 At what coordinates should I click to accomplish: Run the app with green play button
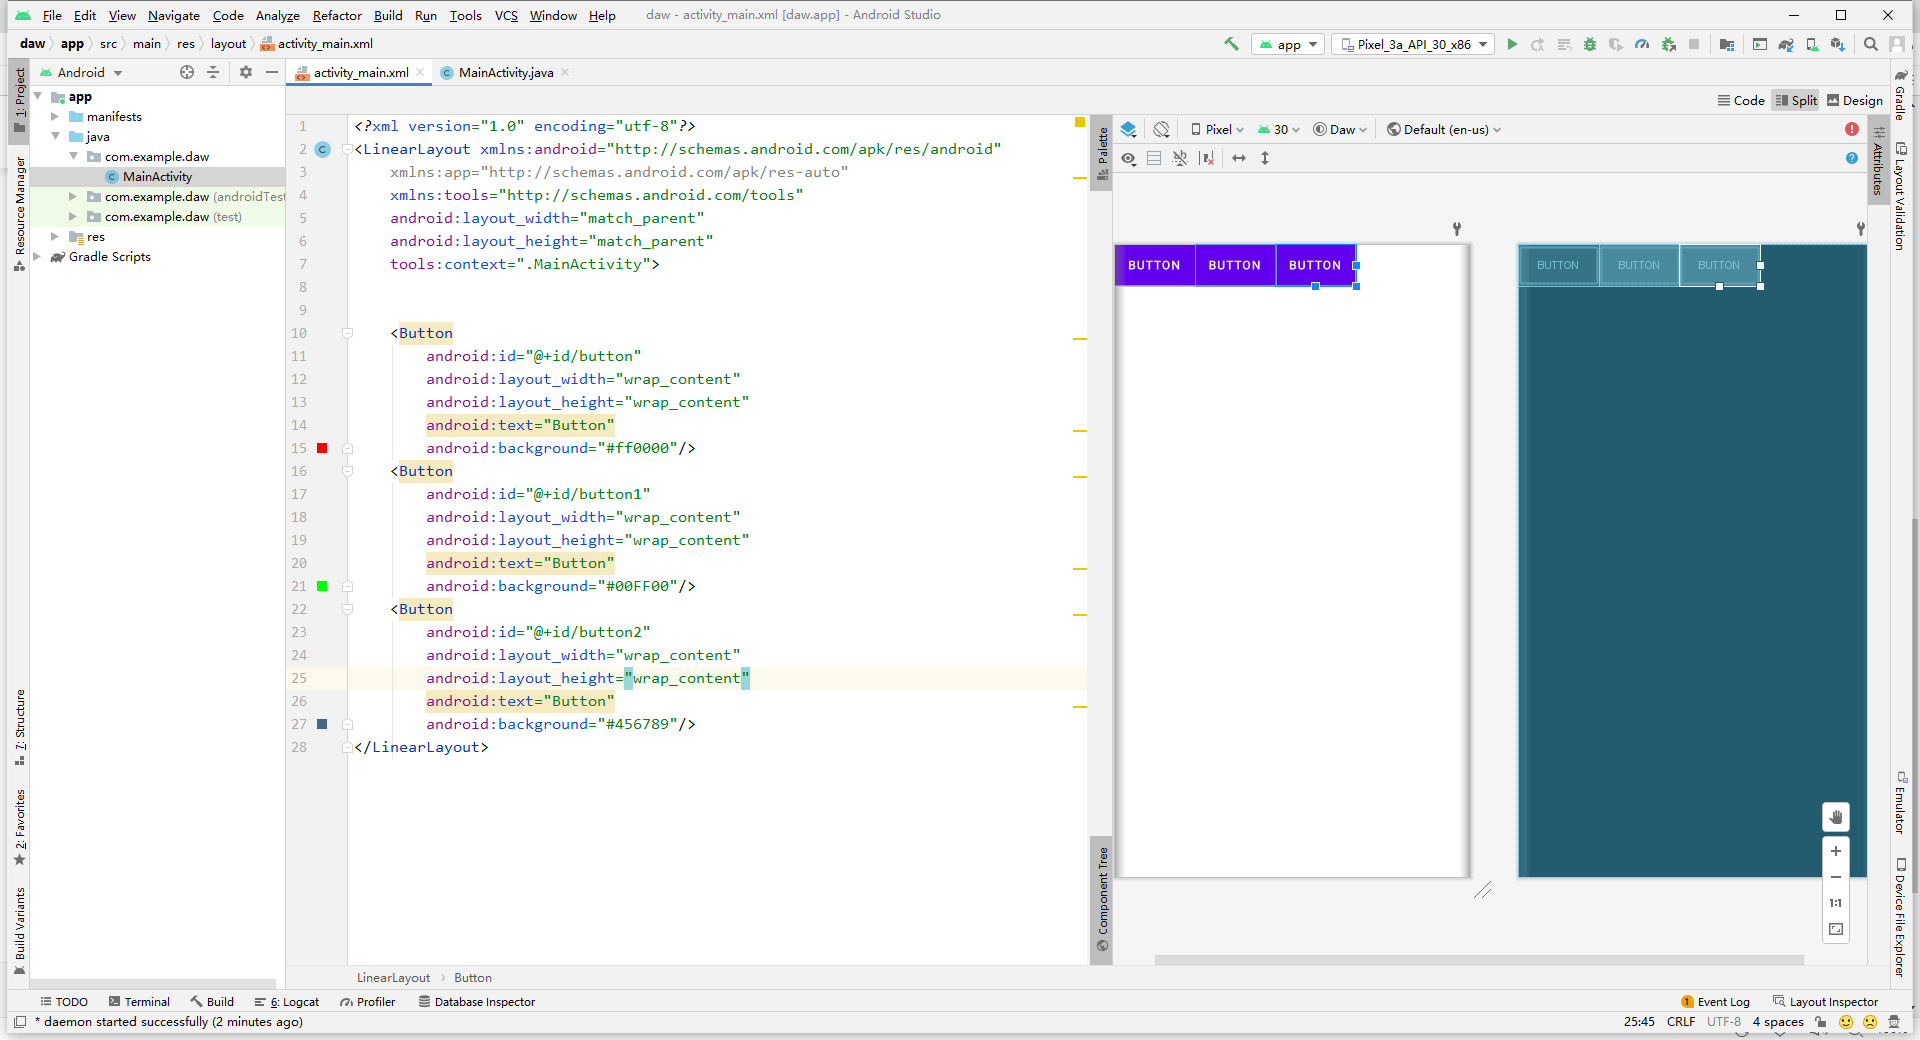click(1512, 44)
